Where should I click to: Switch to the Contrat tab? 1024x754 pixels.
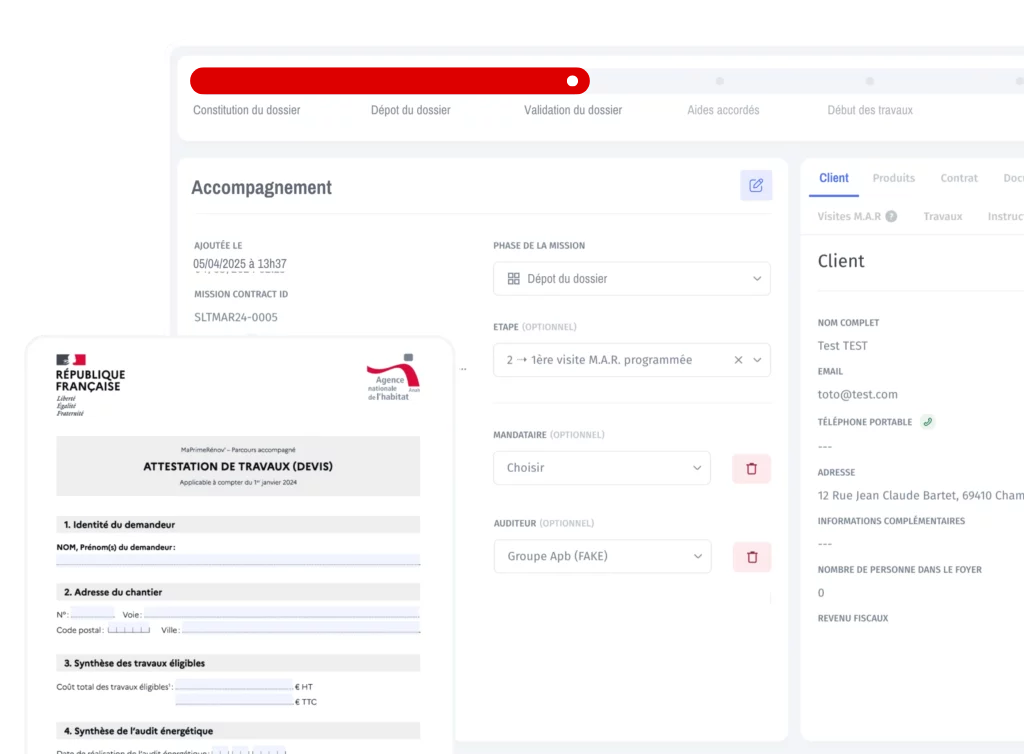(x=959, y=178)
